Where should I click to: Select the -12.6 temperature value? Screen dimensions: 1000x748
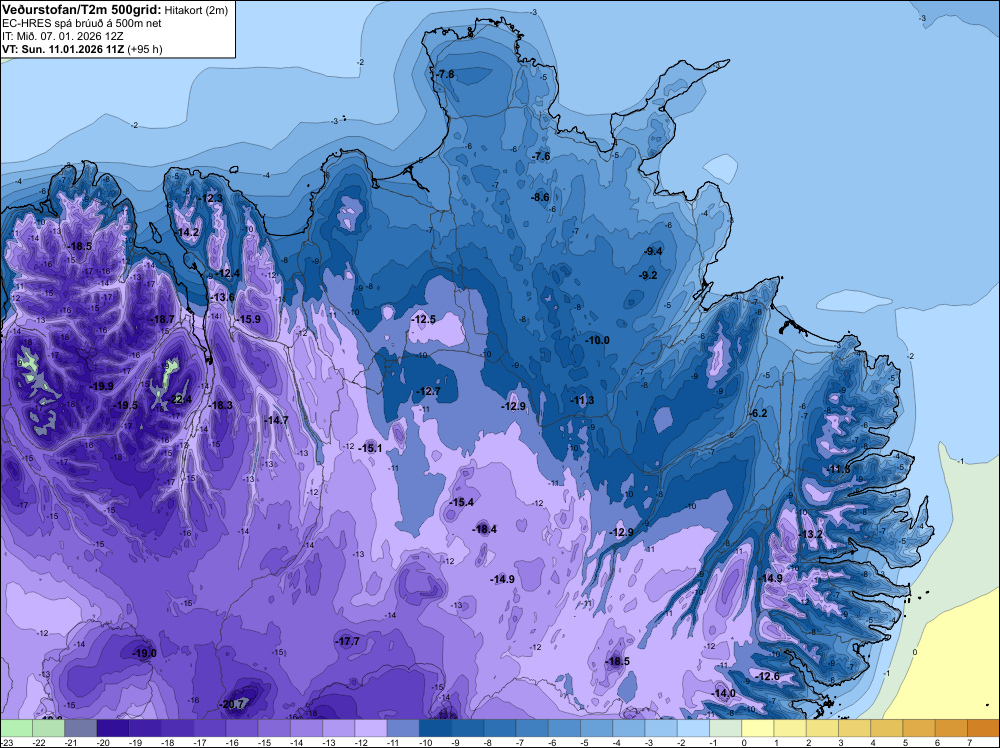767,677
